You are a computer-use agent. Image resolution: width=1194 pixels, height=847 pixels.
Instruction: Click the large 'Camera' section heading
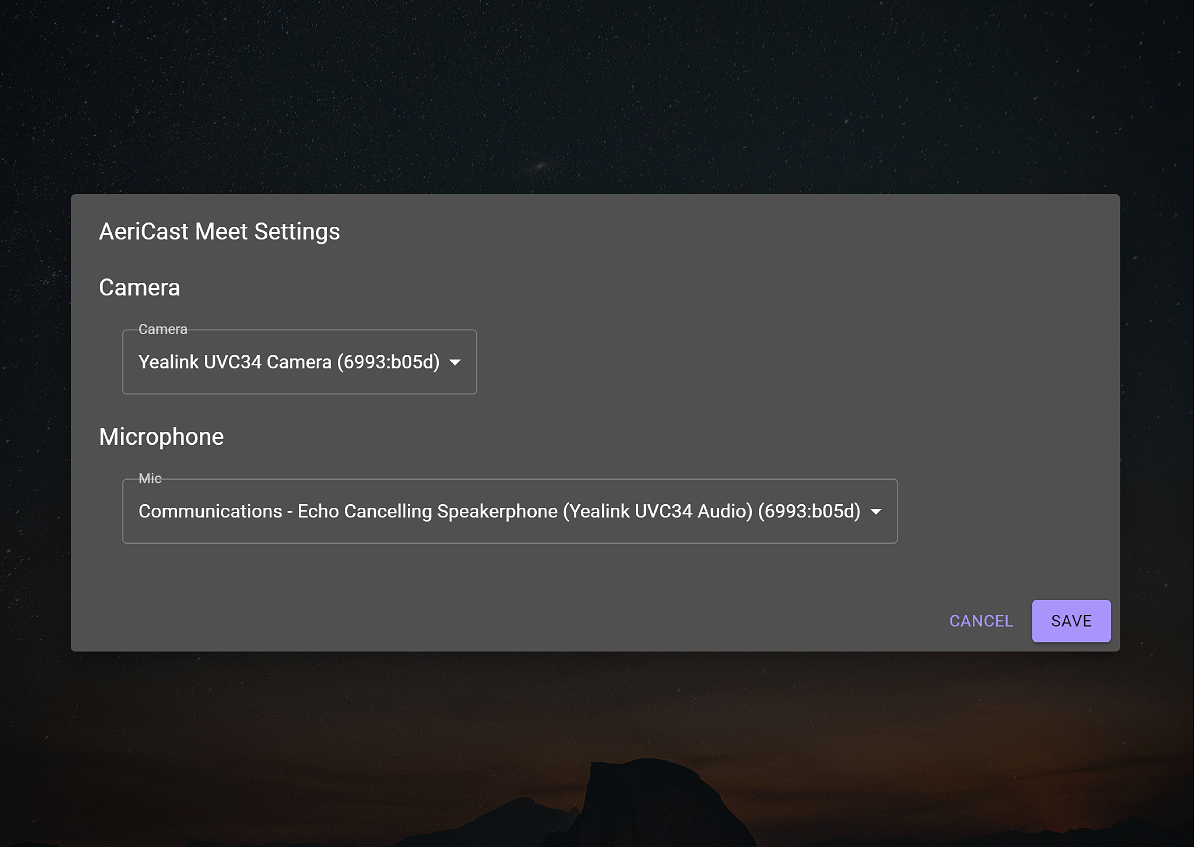pyautogui.click(x=139, y=287)
